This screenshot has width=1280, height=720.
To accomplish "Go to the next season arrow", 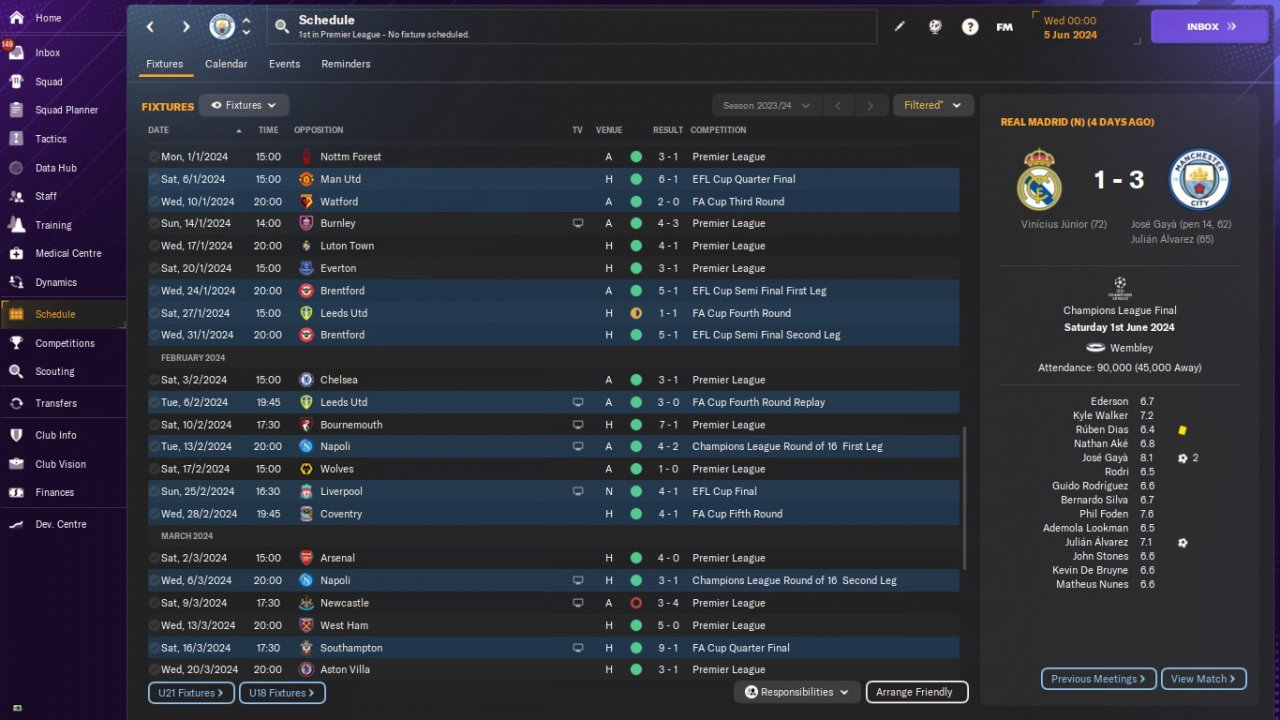I will [x=871, y=105].
